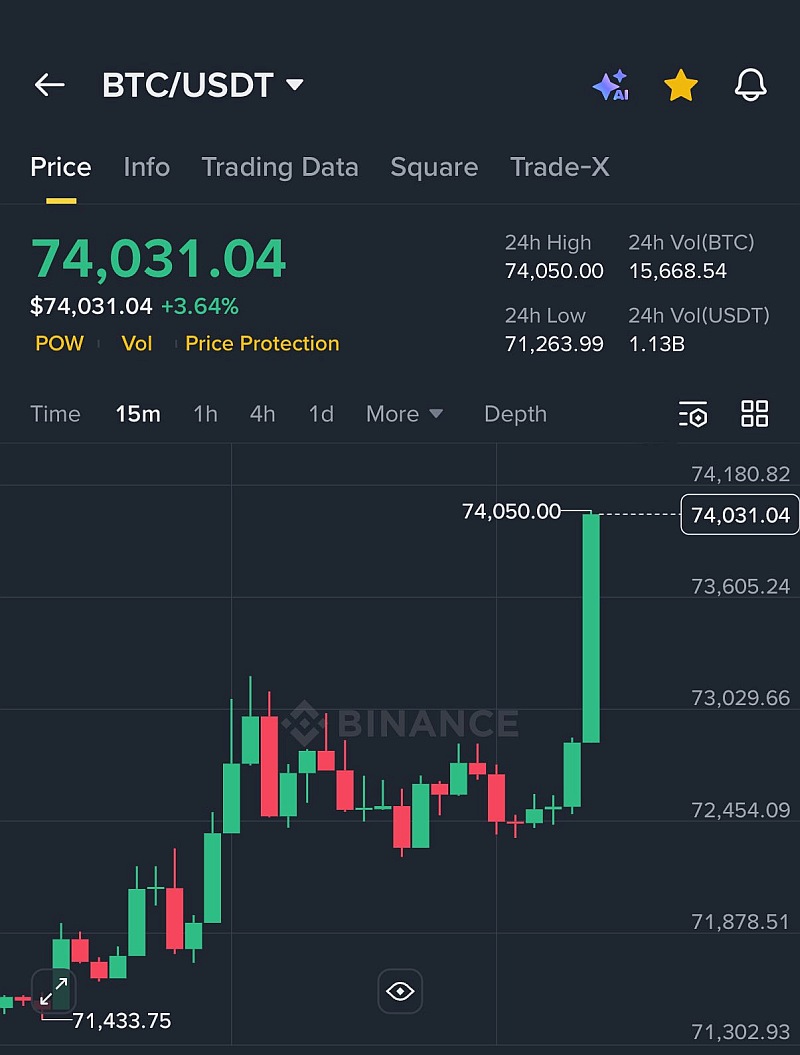Open price alert bell
Screen dimensions: 800x1055
pos(750,86)
